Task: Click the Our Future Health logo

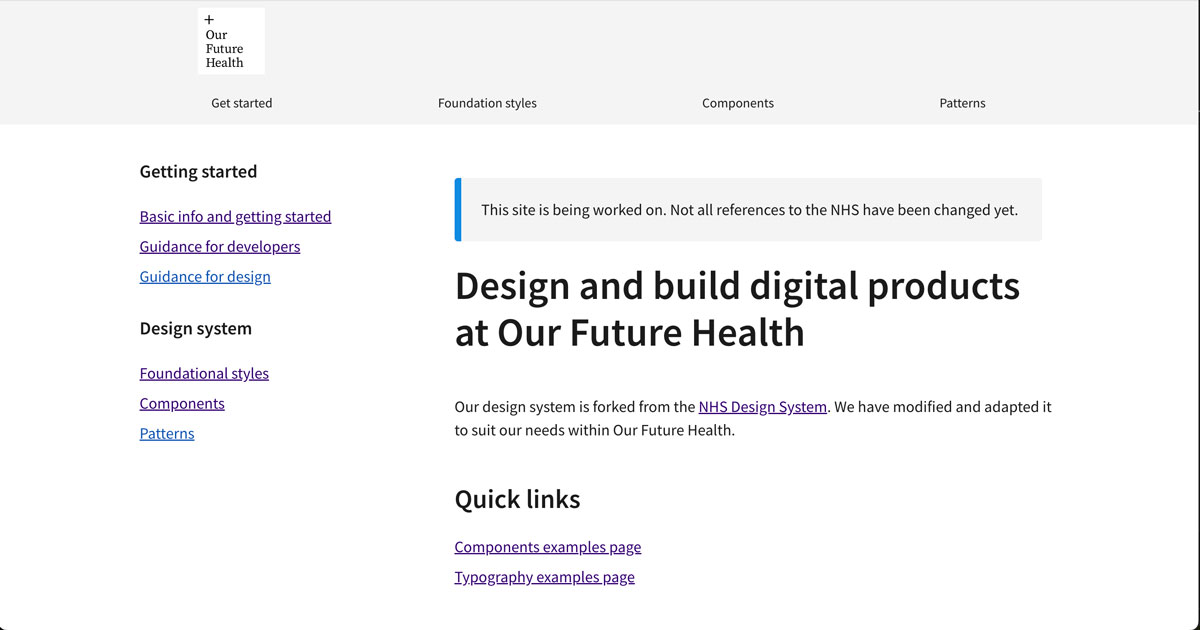Action: [231, 41]
